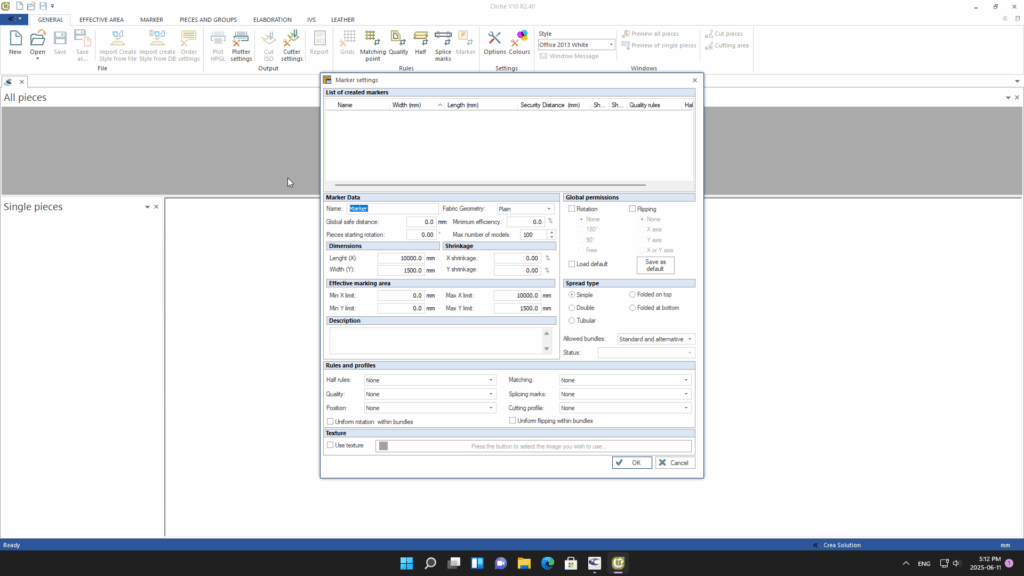Image resolution: width=1024 pixels, height=576 pixels.
Task: Tick the Use texture checkbox
Action: coord(331,445)
